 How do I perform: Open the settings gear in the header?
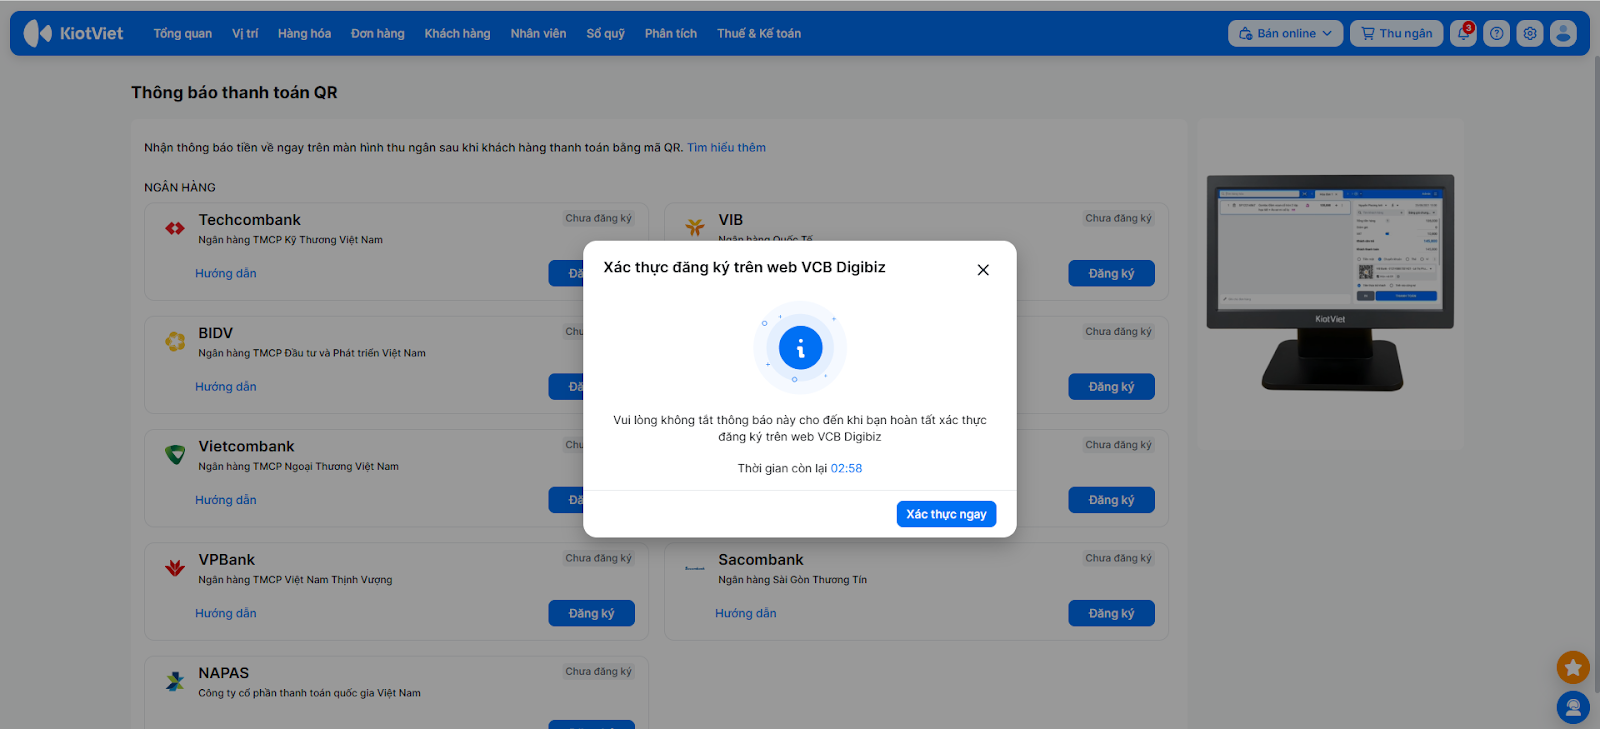click(x=1530, y=33)
